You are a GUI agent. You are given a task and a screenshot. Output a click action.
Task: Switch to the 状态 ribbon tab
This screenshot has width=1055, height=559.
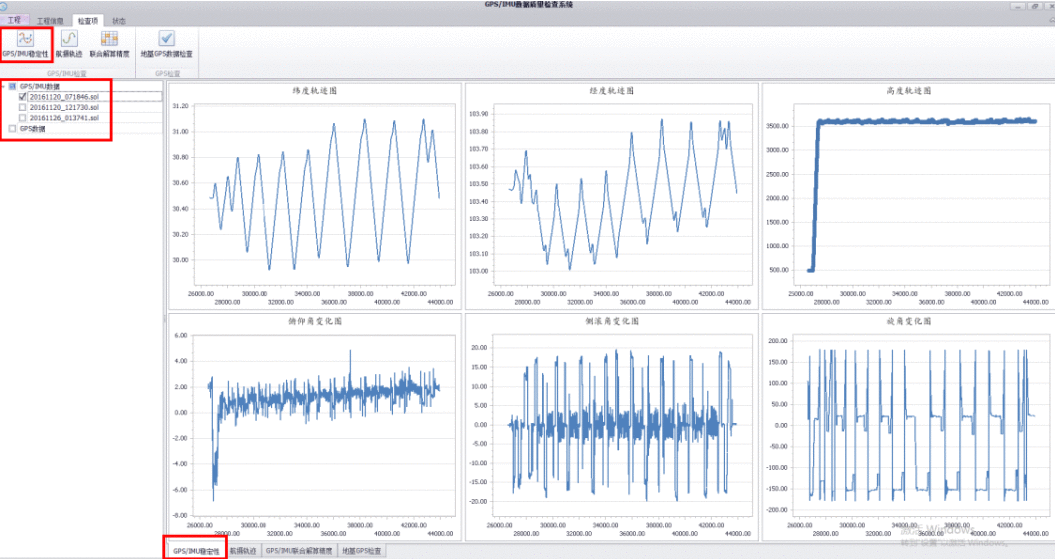(x=118, y=21)
